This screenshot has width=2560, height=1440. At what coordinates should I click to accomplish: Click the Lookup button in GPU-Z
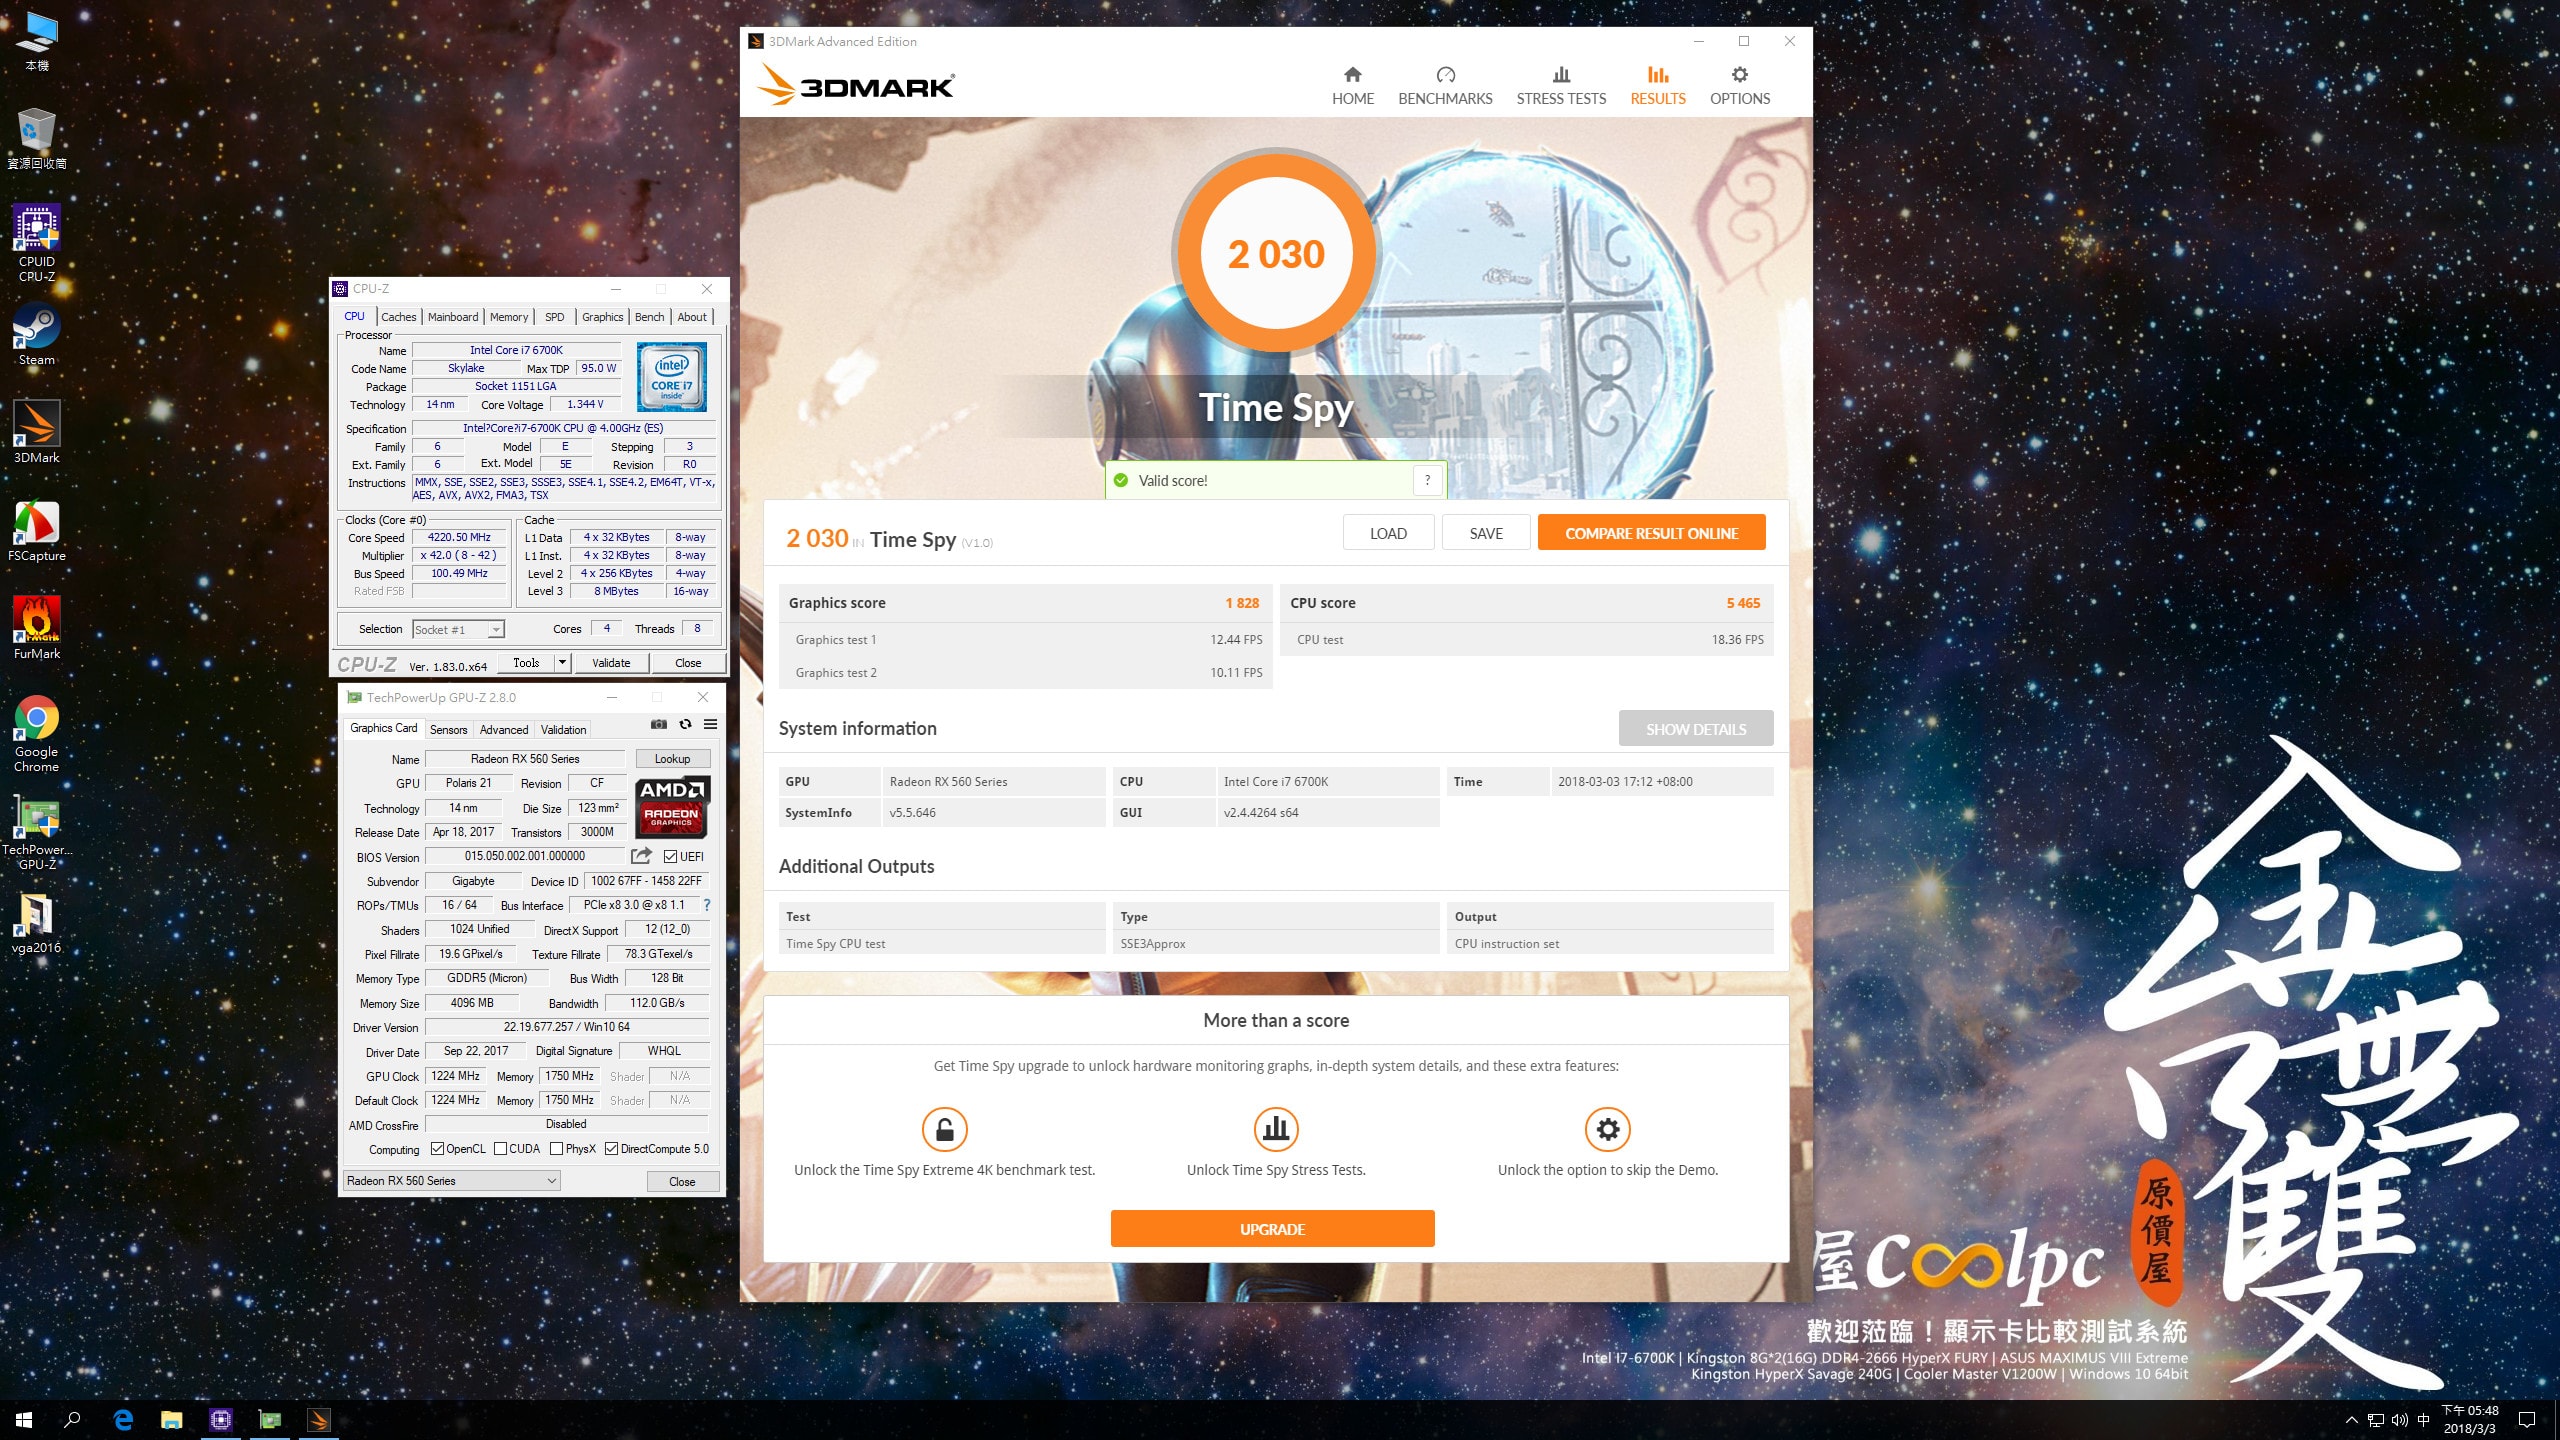pos(673,759)
